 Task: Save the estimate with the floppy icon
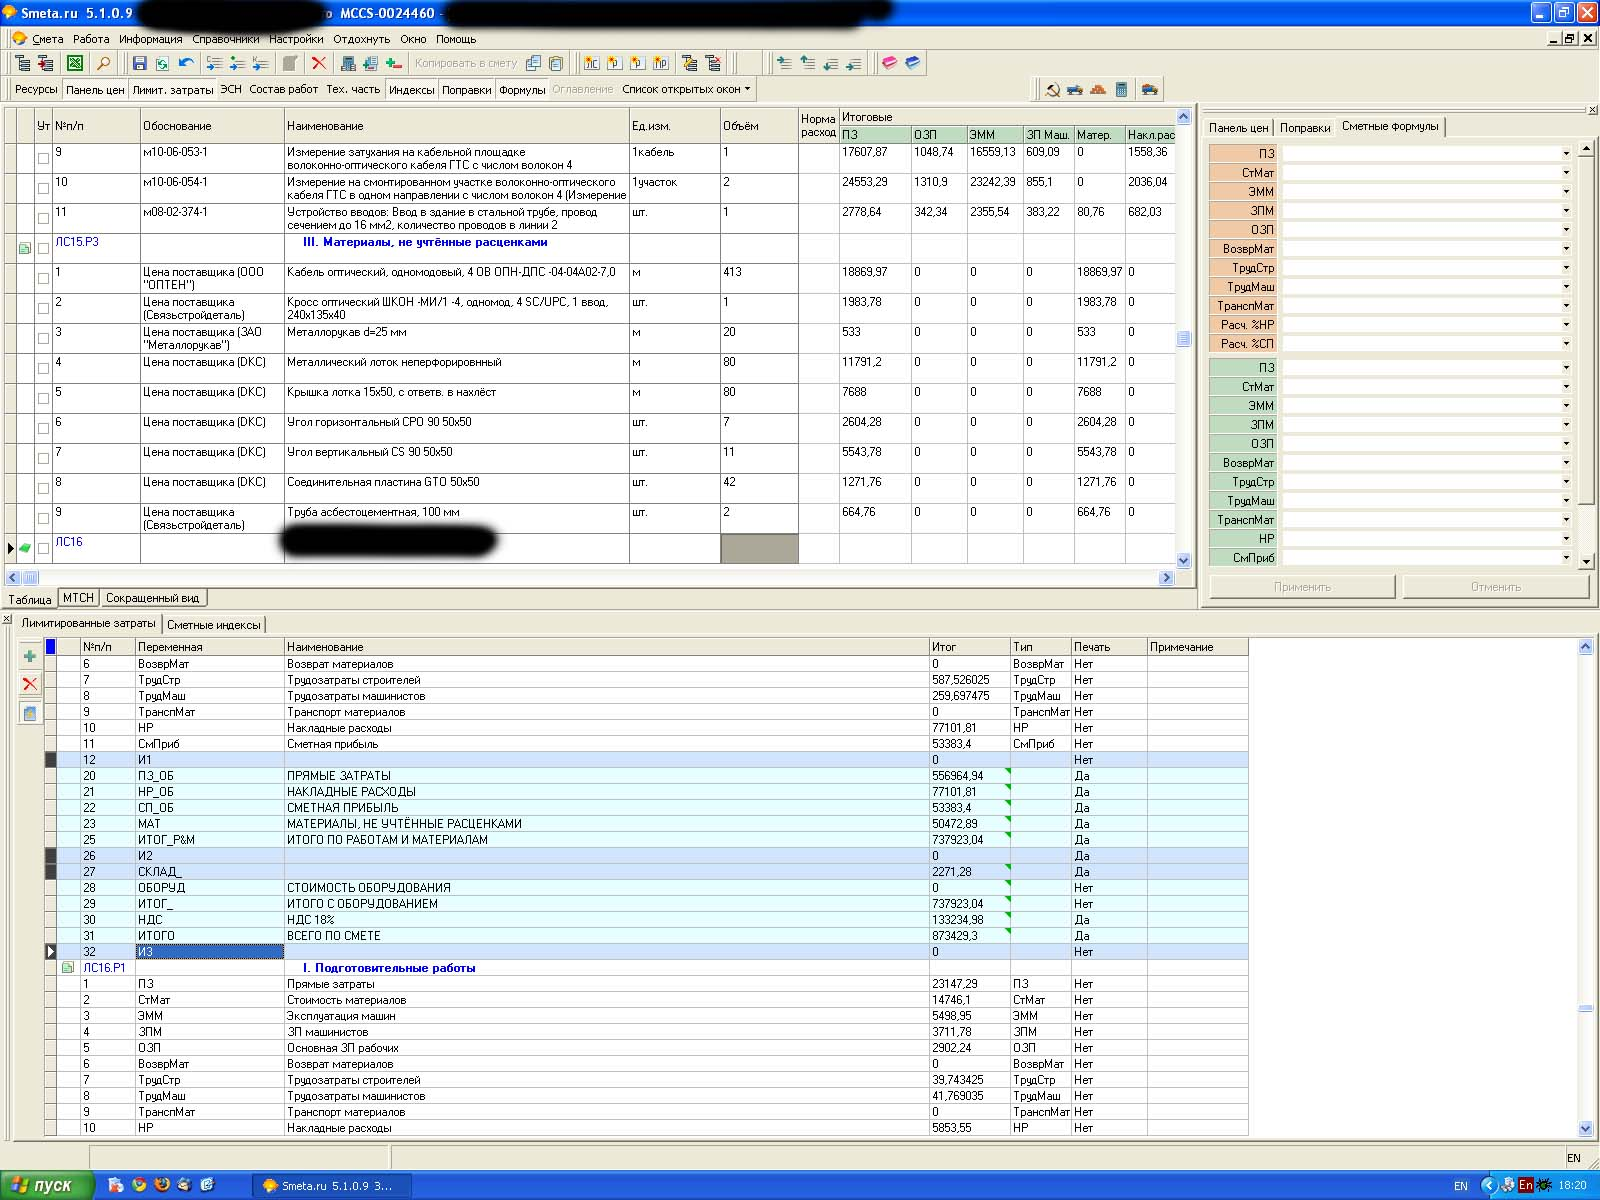tap(140, 63)
